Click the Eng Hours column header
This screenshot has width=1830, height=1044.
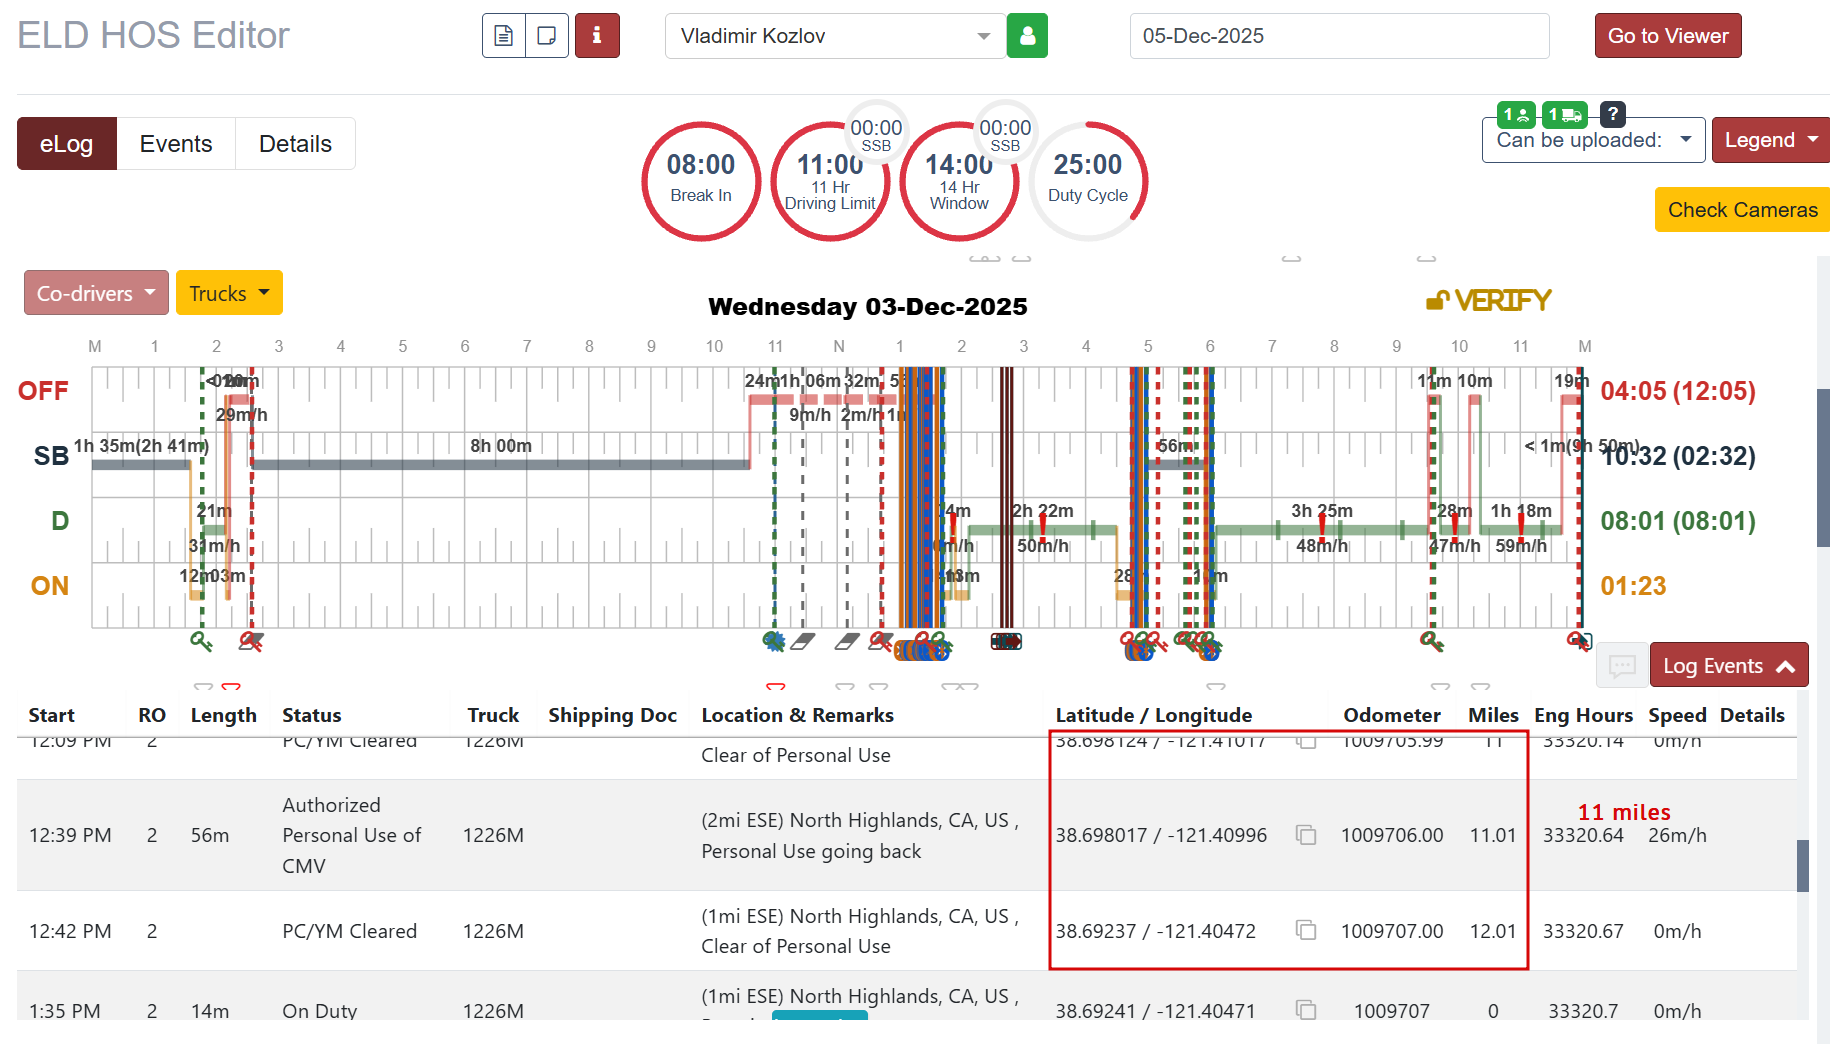[x=1583, y=715]
